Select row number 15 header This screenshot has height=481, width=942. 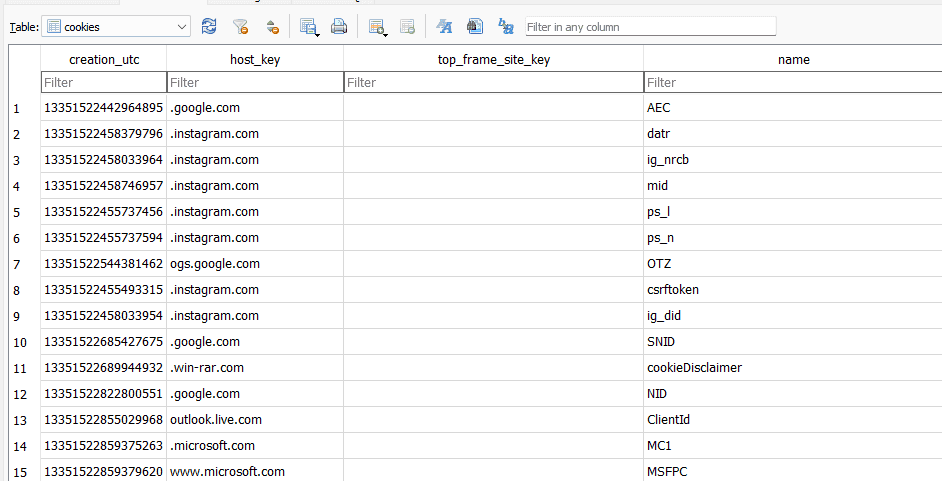coord(24,472)
